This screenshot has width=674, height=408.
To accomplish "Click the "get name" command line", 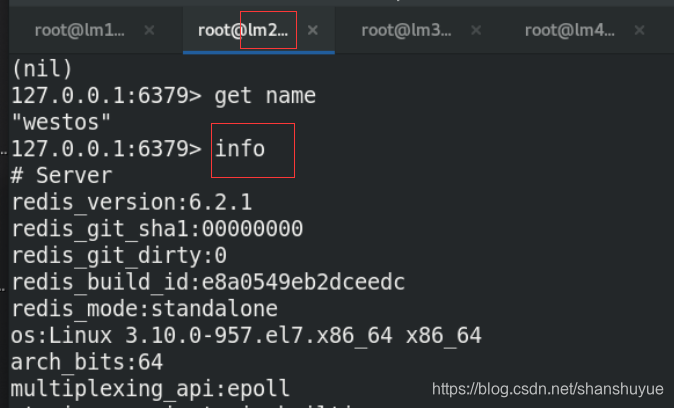I will pyautogui.click(x=164, y=95).
